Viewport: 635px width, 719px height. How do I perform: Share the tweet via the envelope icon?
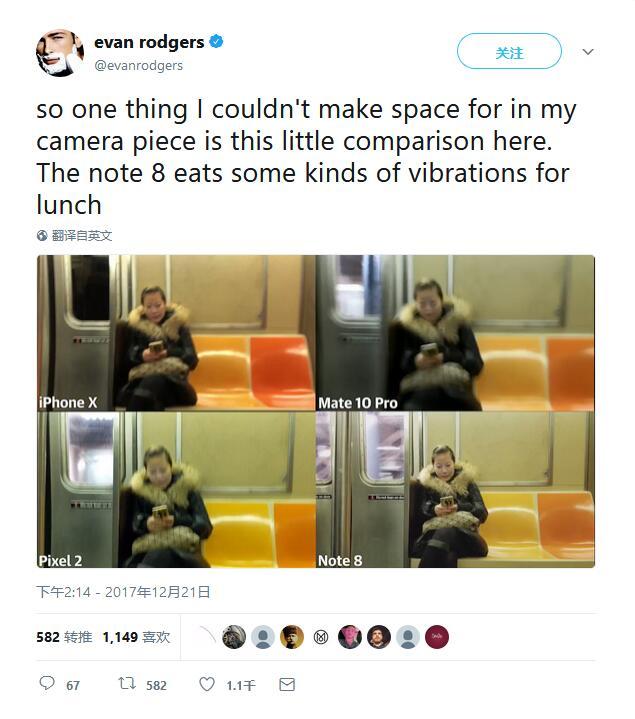[287, 684]
